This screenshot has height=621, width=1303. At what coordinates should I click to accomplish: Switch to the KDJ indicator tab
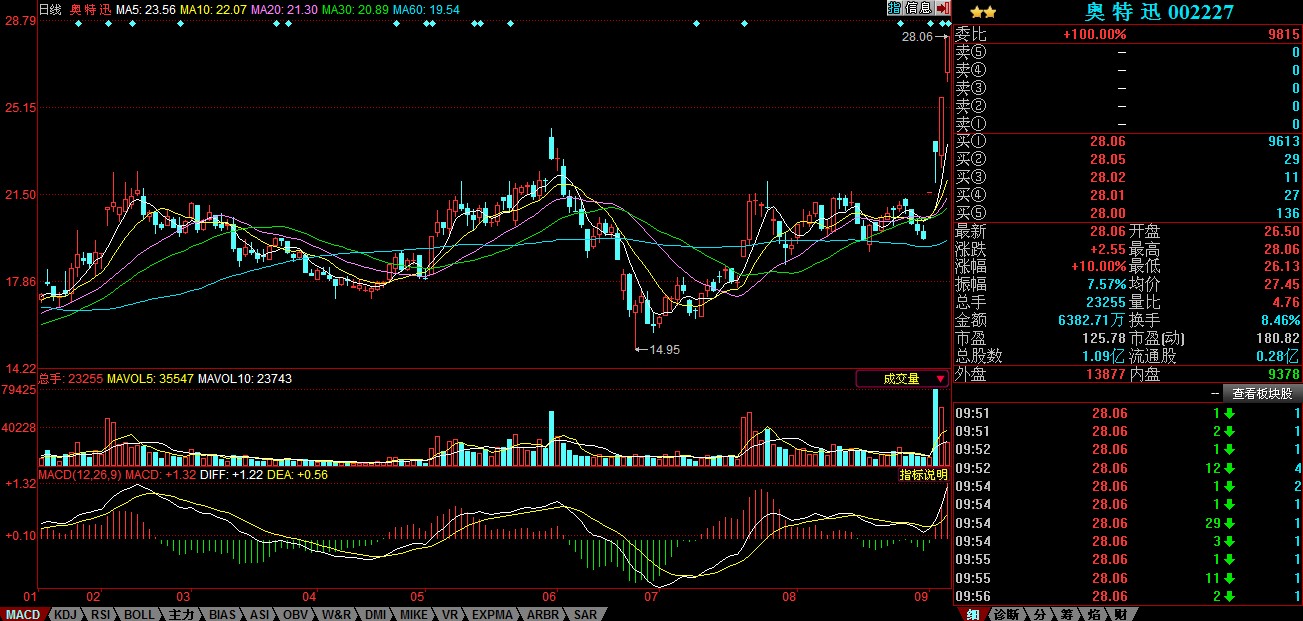point(65,614)
